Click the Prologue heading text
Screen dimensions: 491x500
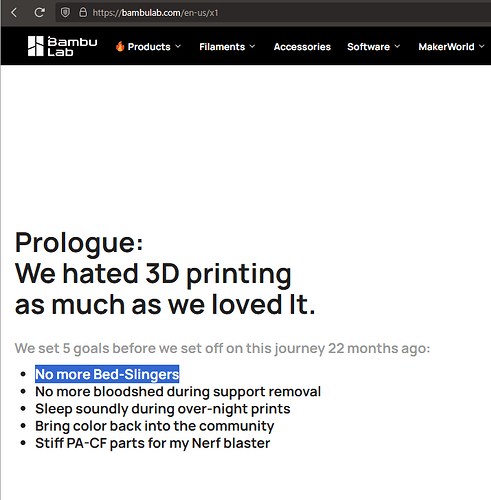79,243
